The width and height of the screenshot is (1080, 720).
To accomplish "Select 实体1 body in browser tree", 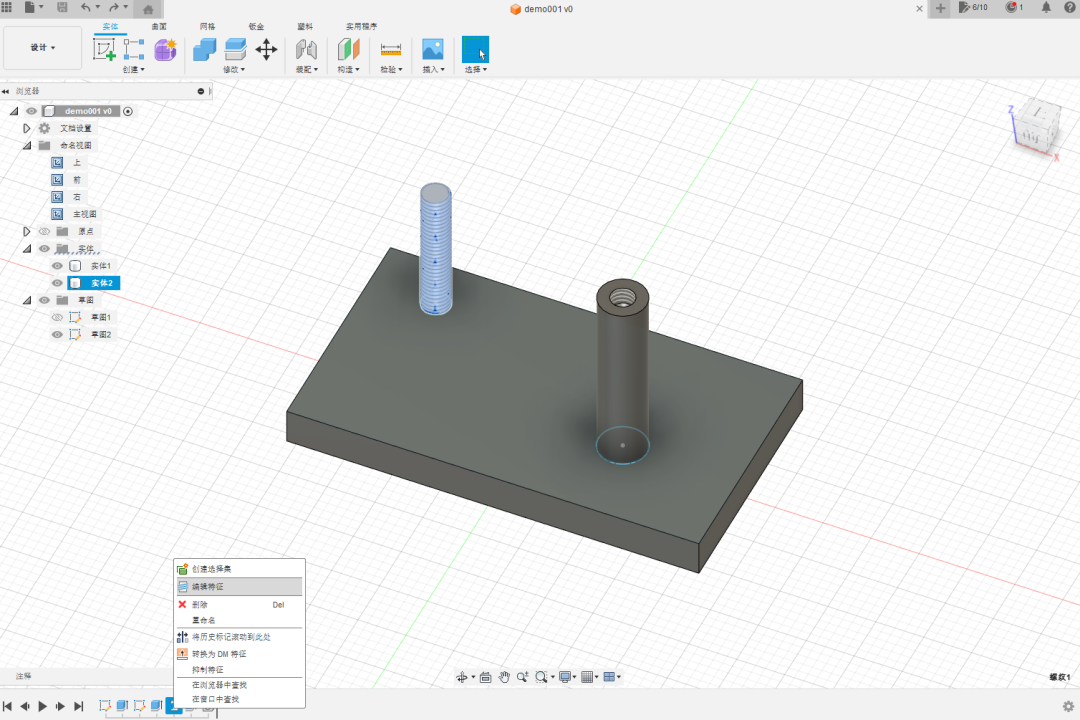I will tap(101, 266).
